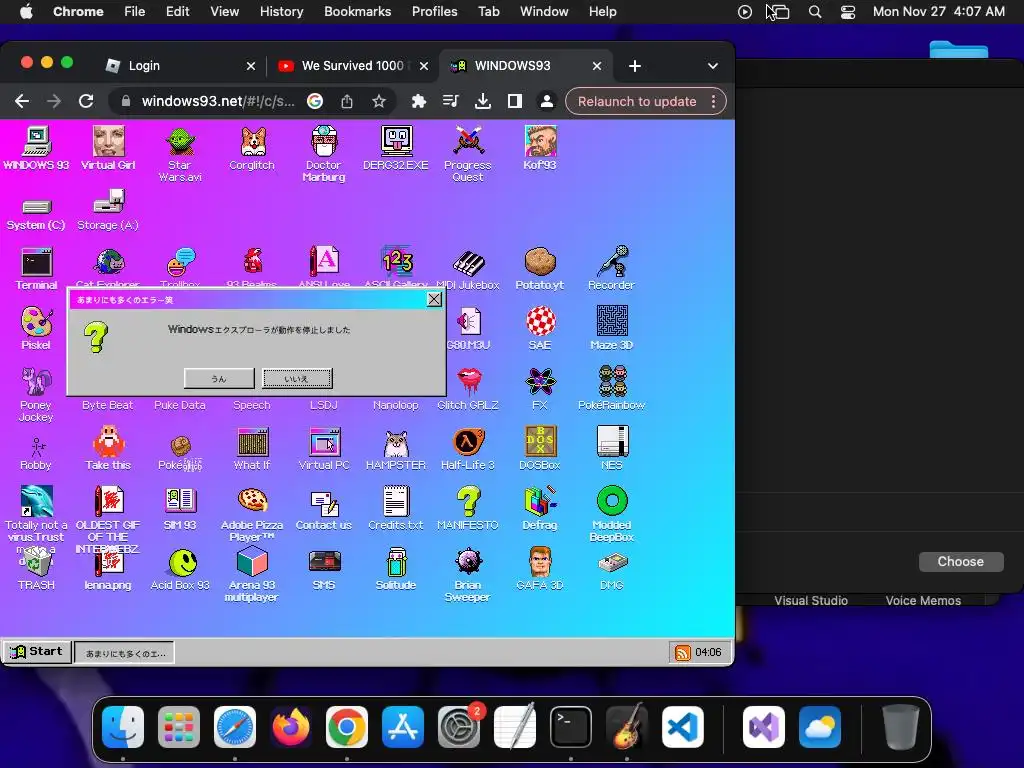Toggle Chrome side panel
The image size is (1024, 768).
515,101
